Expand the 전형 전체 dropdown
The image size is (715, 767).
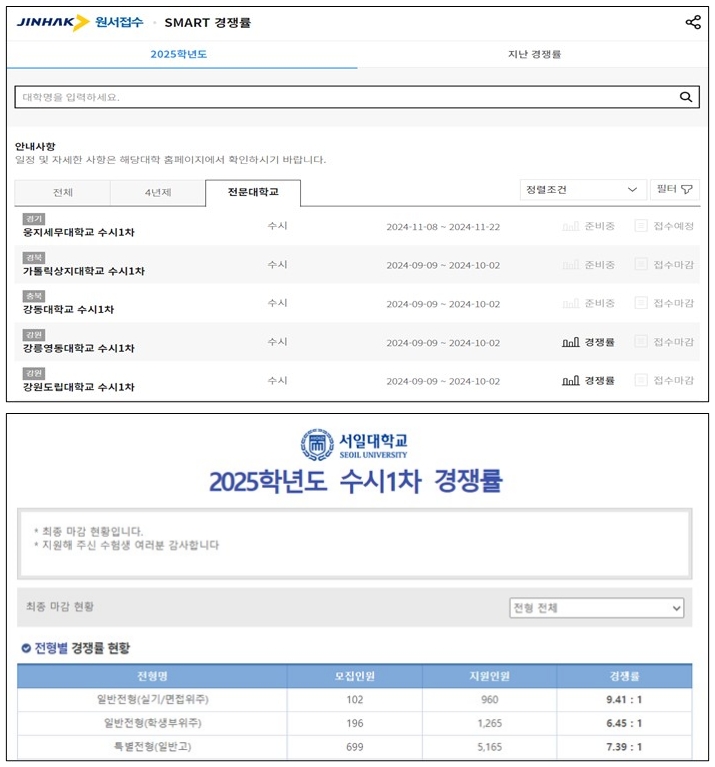click(596, 608)
